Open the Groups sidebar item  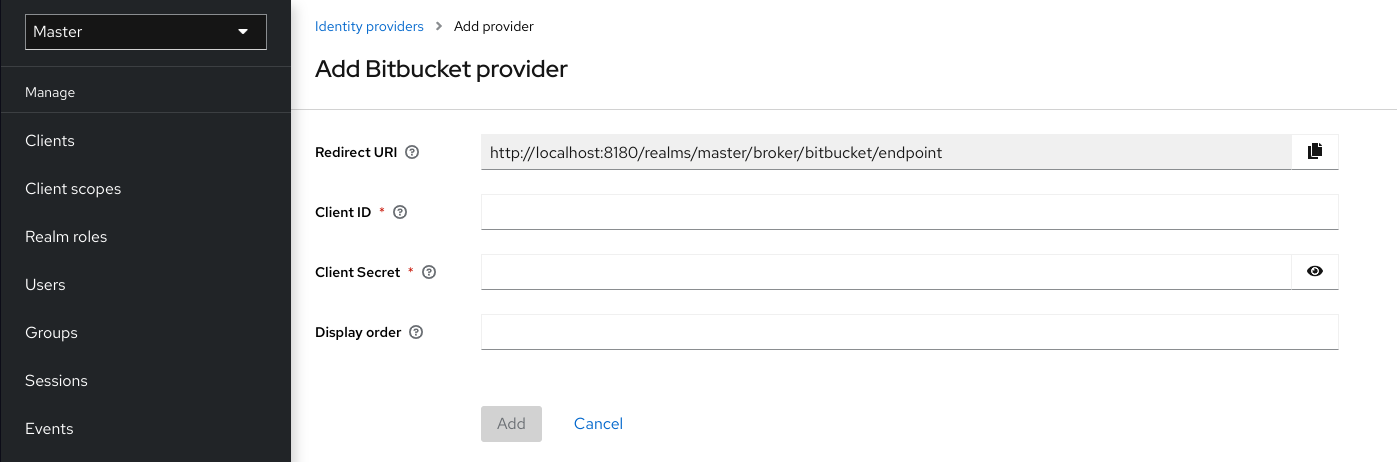(x=51, y=333)
